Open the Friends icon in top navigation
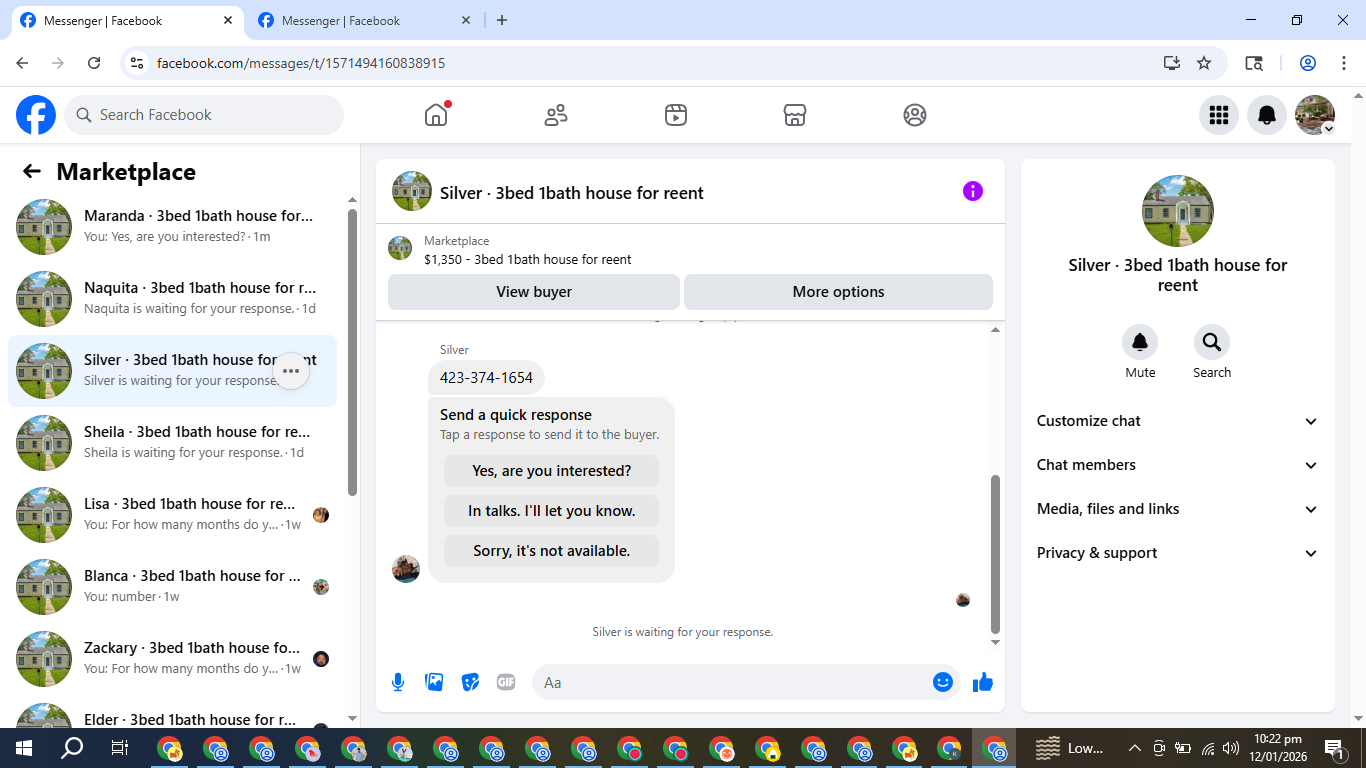This screenshot has width=1366, height=768. click(x=556, y=115)
